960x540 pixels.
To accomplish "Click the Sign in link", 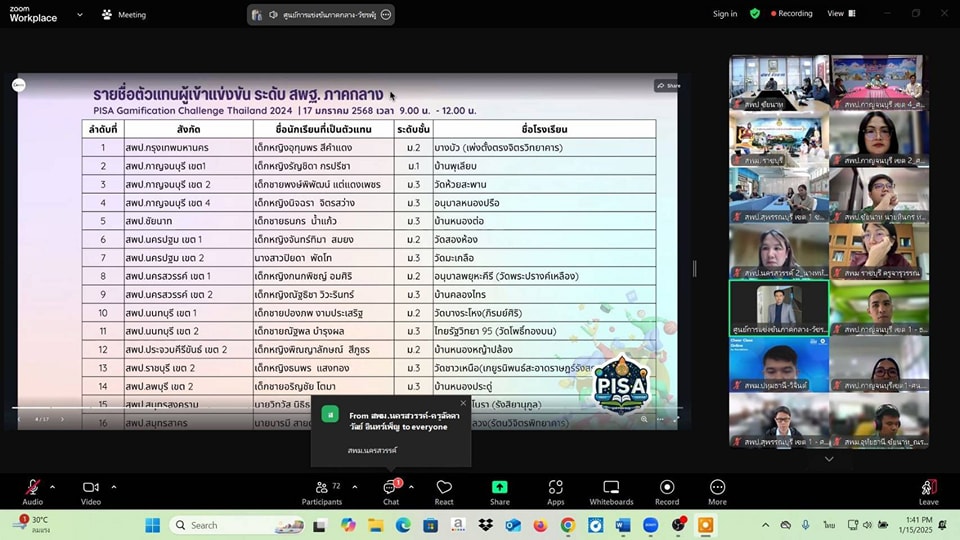I will [725, 14].
